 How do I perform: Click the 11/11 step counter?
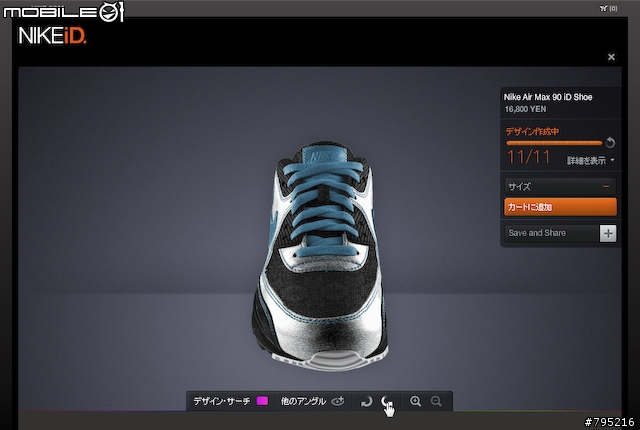coord(528,157)
